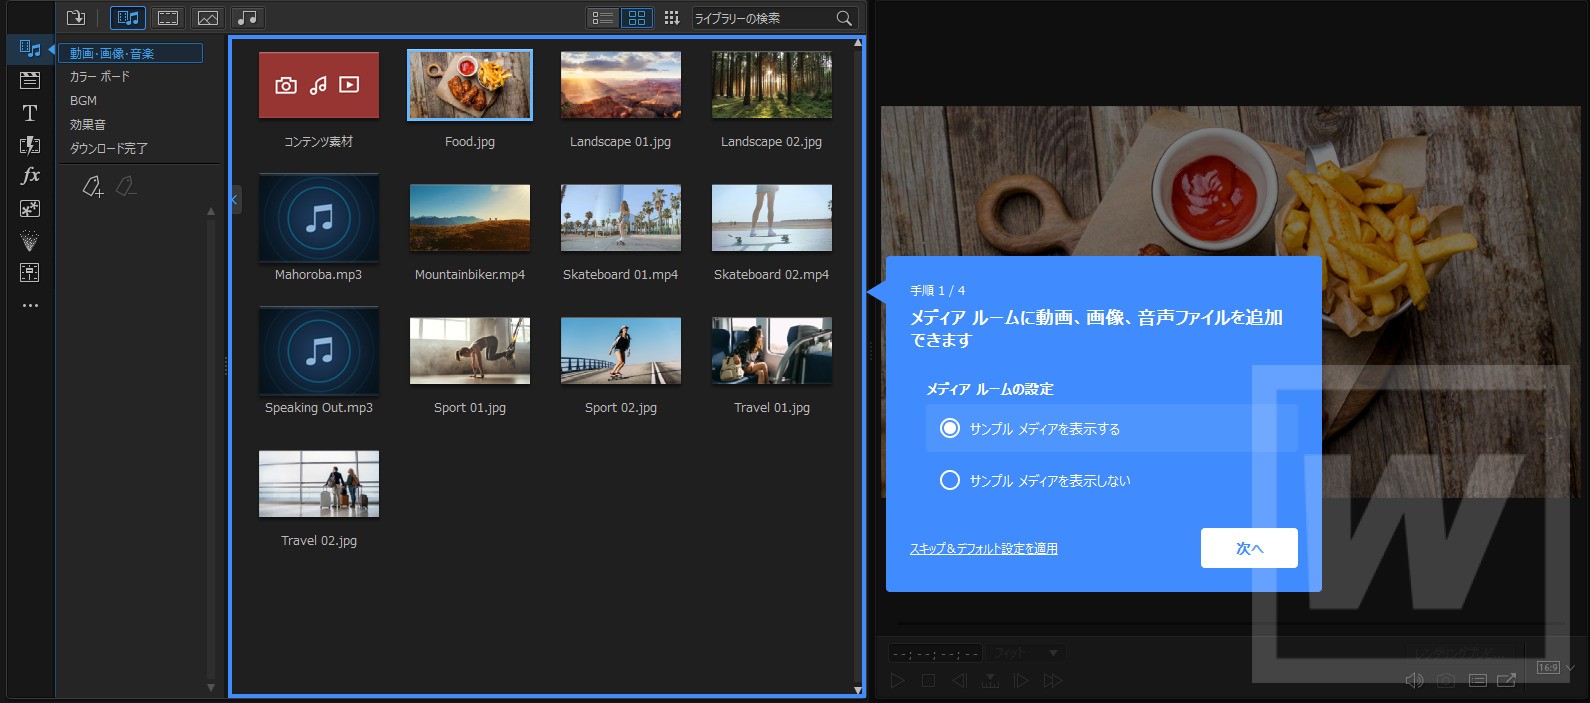Click the fast forward preview button
The image size is (1590, 703).
1053,681
